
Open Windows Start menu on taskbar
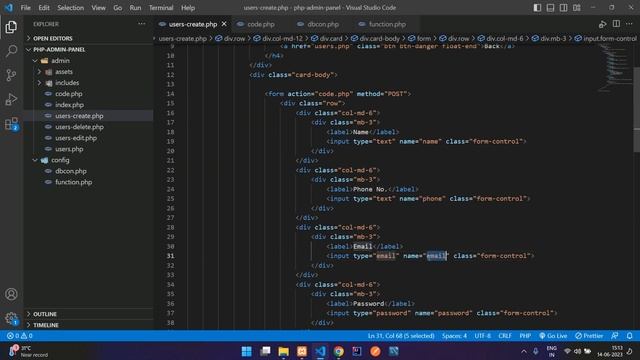point(247,351)
